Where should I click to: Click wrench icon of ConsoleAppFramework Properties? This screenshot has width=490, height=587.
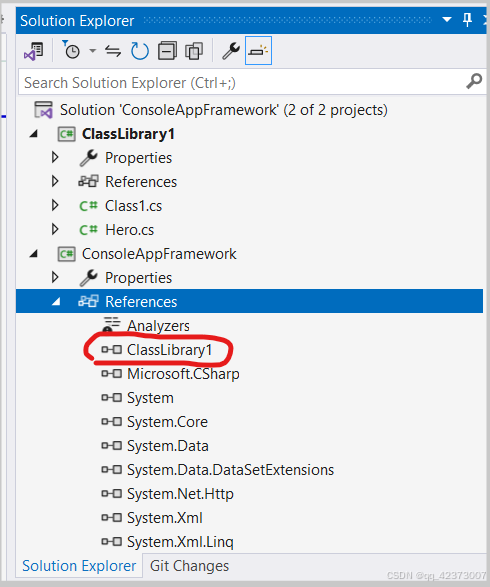[89, 278]
